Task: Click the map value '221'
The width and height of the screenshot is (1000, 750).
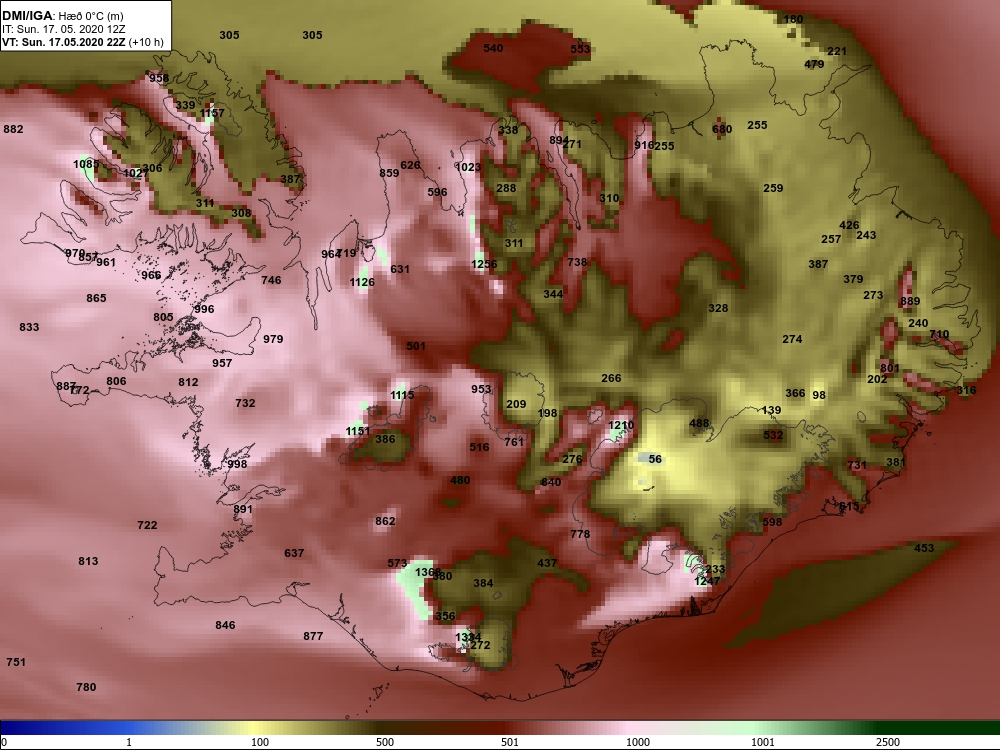Action: [837, 51]
